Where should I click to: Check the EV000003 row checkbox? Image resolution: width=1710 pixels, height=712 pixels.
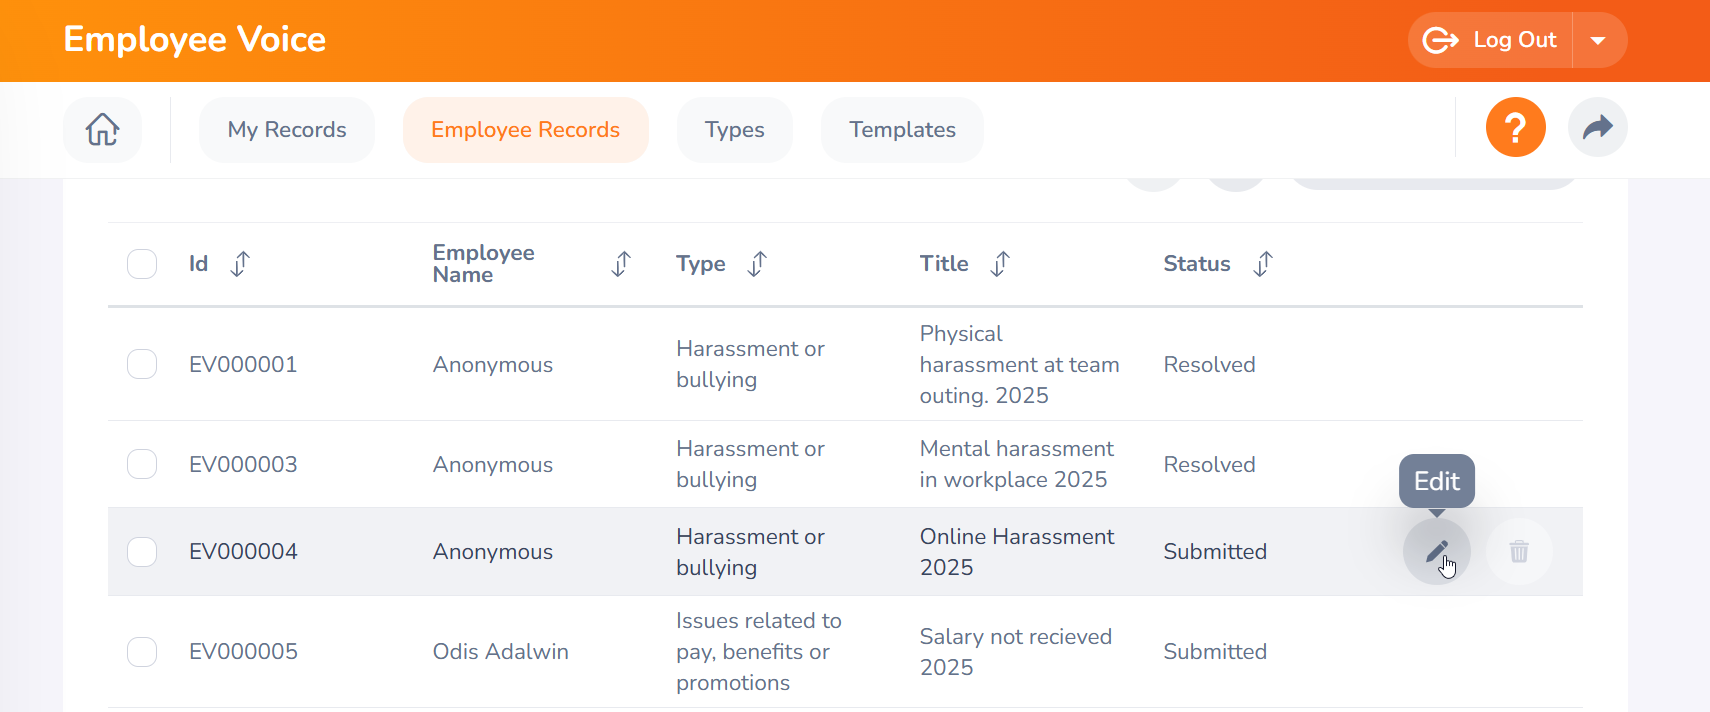point(142,464)
